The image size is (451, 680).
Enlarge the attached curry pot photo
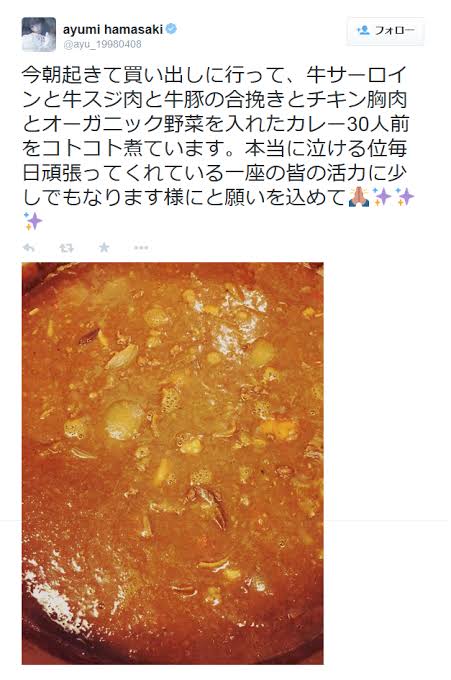[x=173, y=463]
